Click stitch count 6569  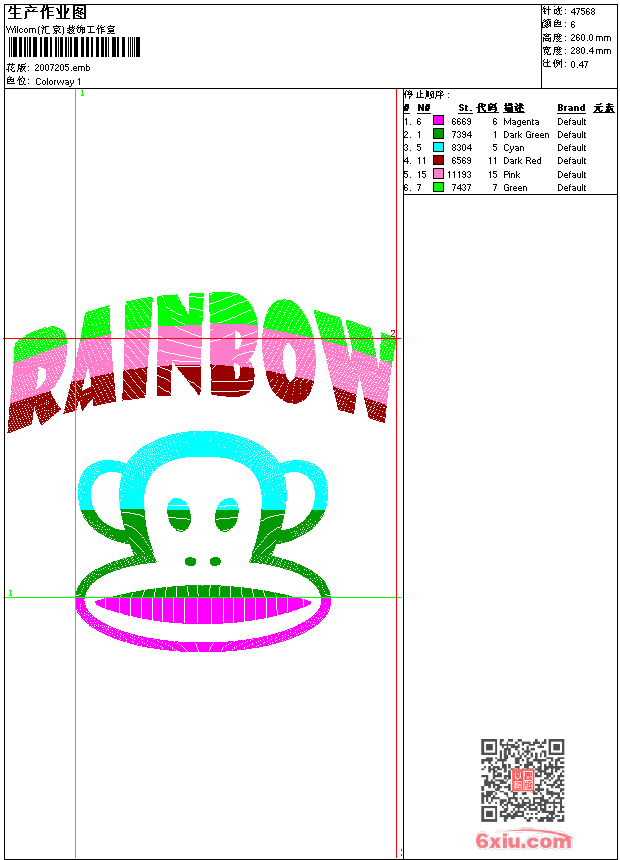tap(461, 161)
